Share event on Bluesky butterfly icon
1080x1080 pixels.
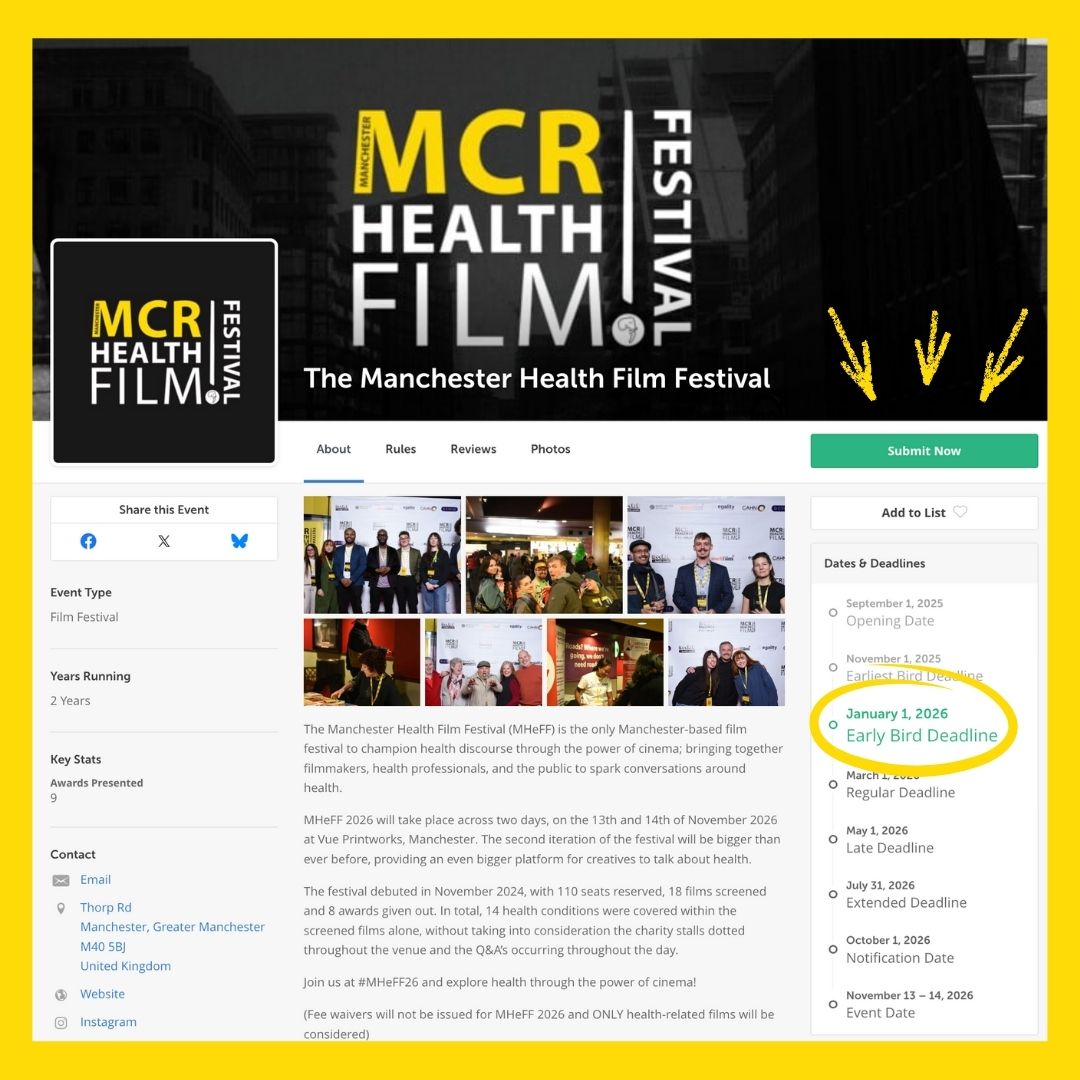239,541
